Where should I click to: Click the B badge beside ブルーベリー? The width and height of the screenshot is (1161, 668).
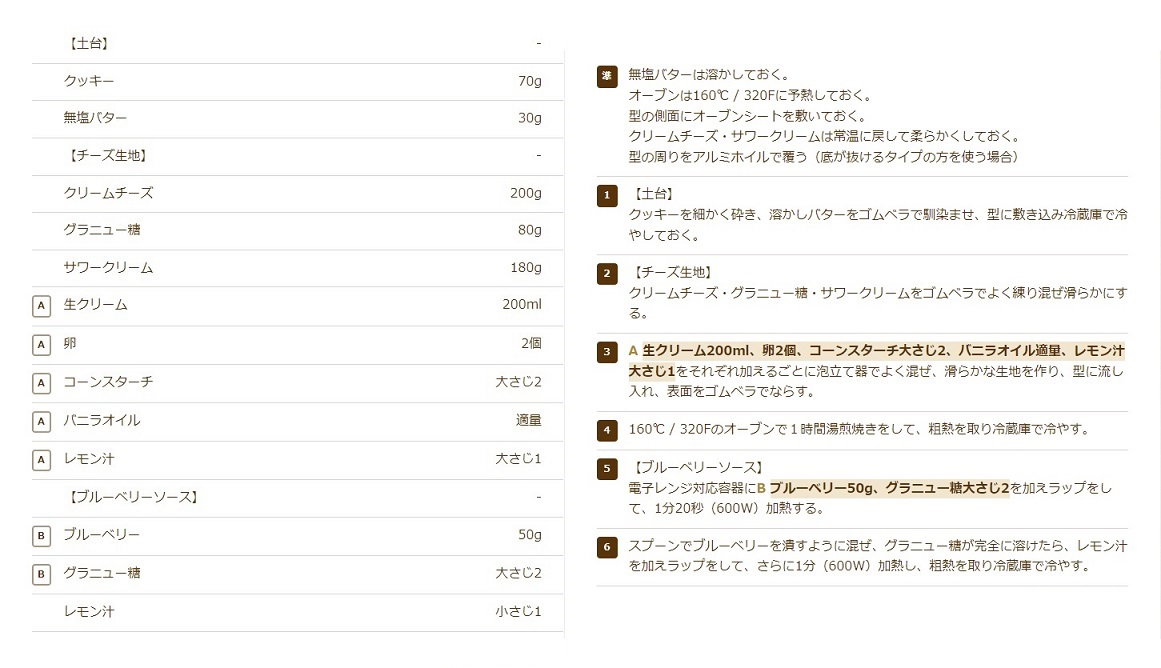click(x=41, y=536)
